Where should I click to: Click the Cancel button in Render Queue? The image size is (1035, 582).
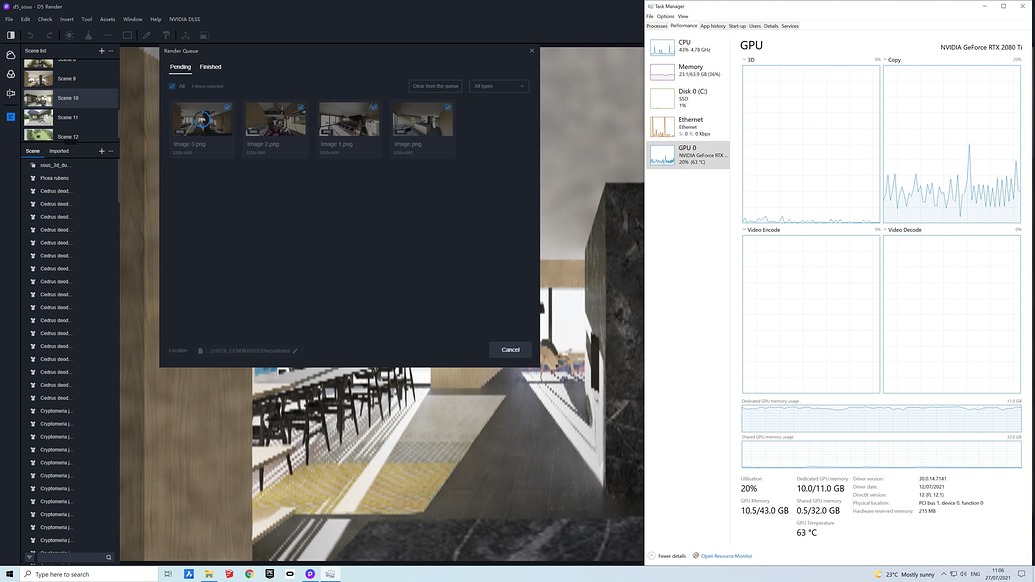click(x=510, y=350)
